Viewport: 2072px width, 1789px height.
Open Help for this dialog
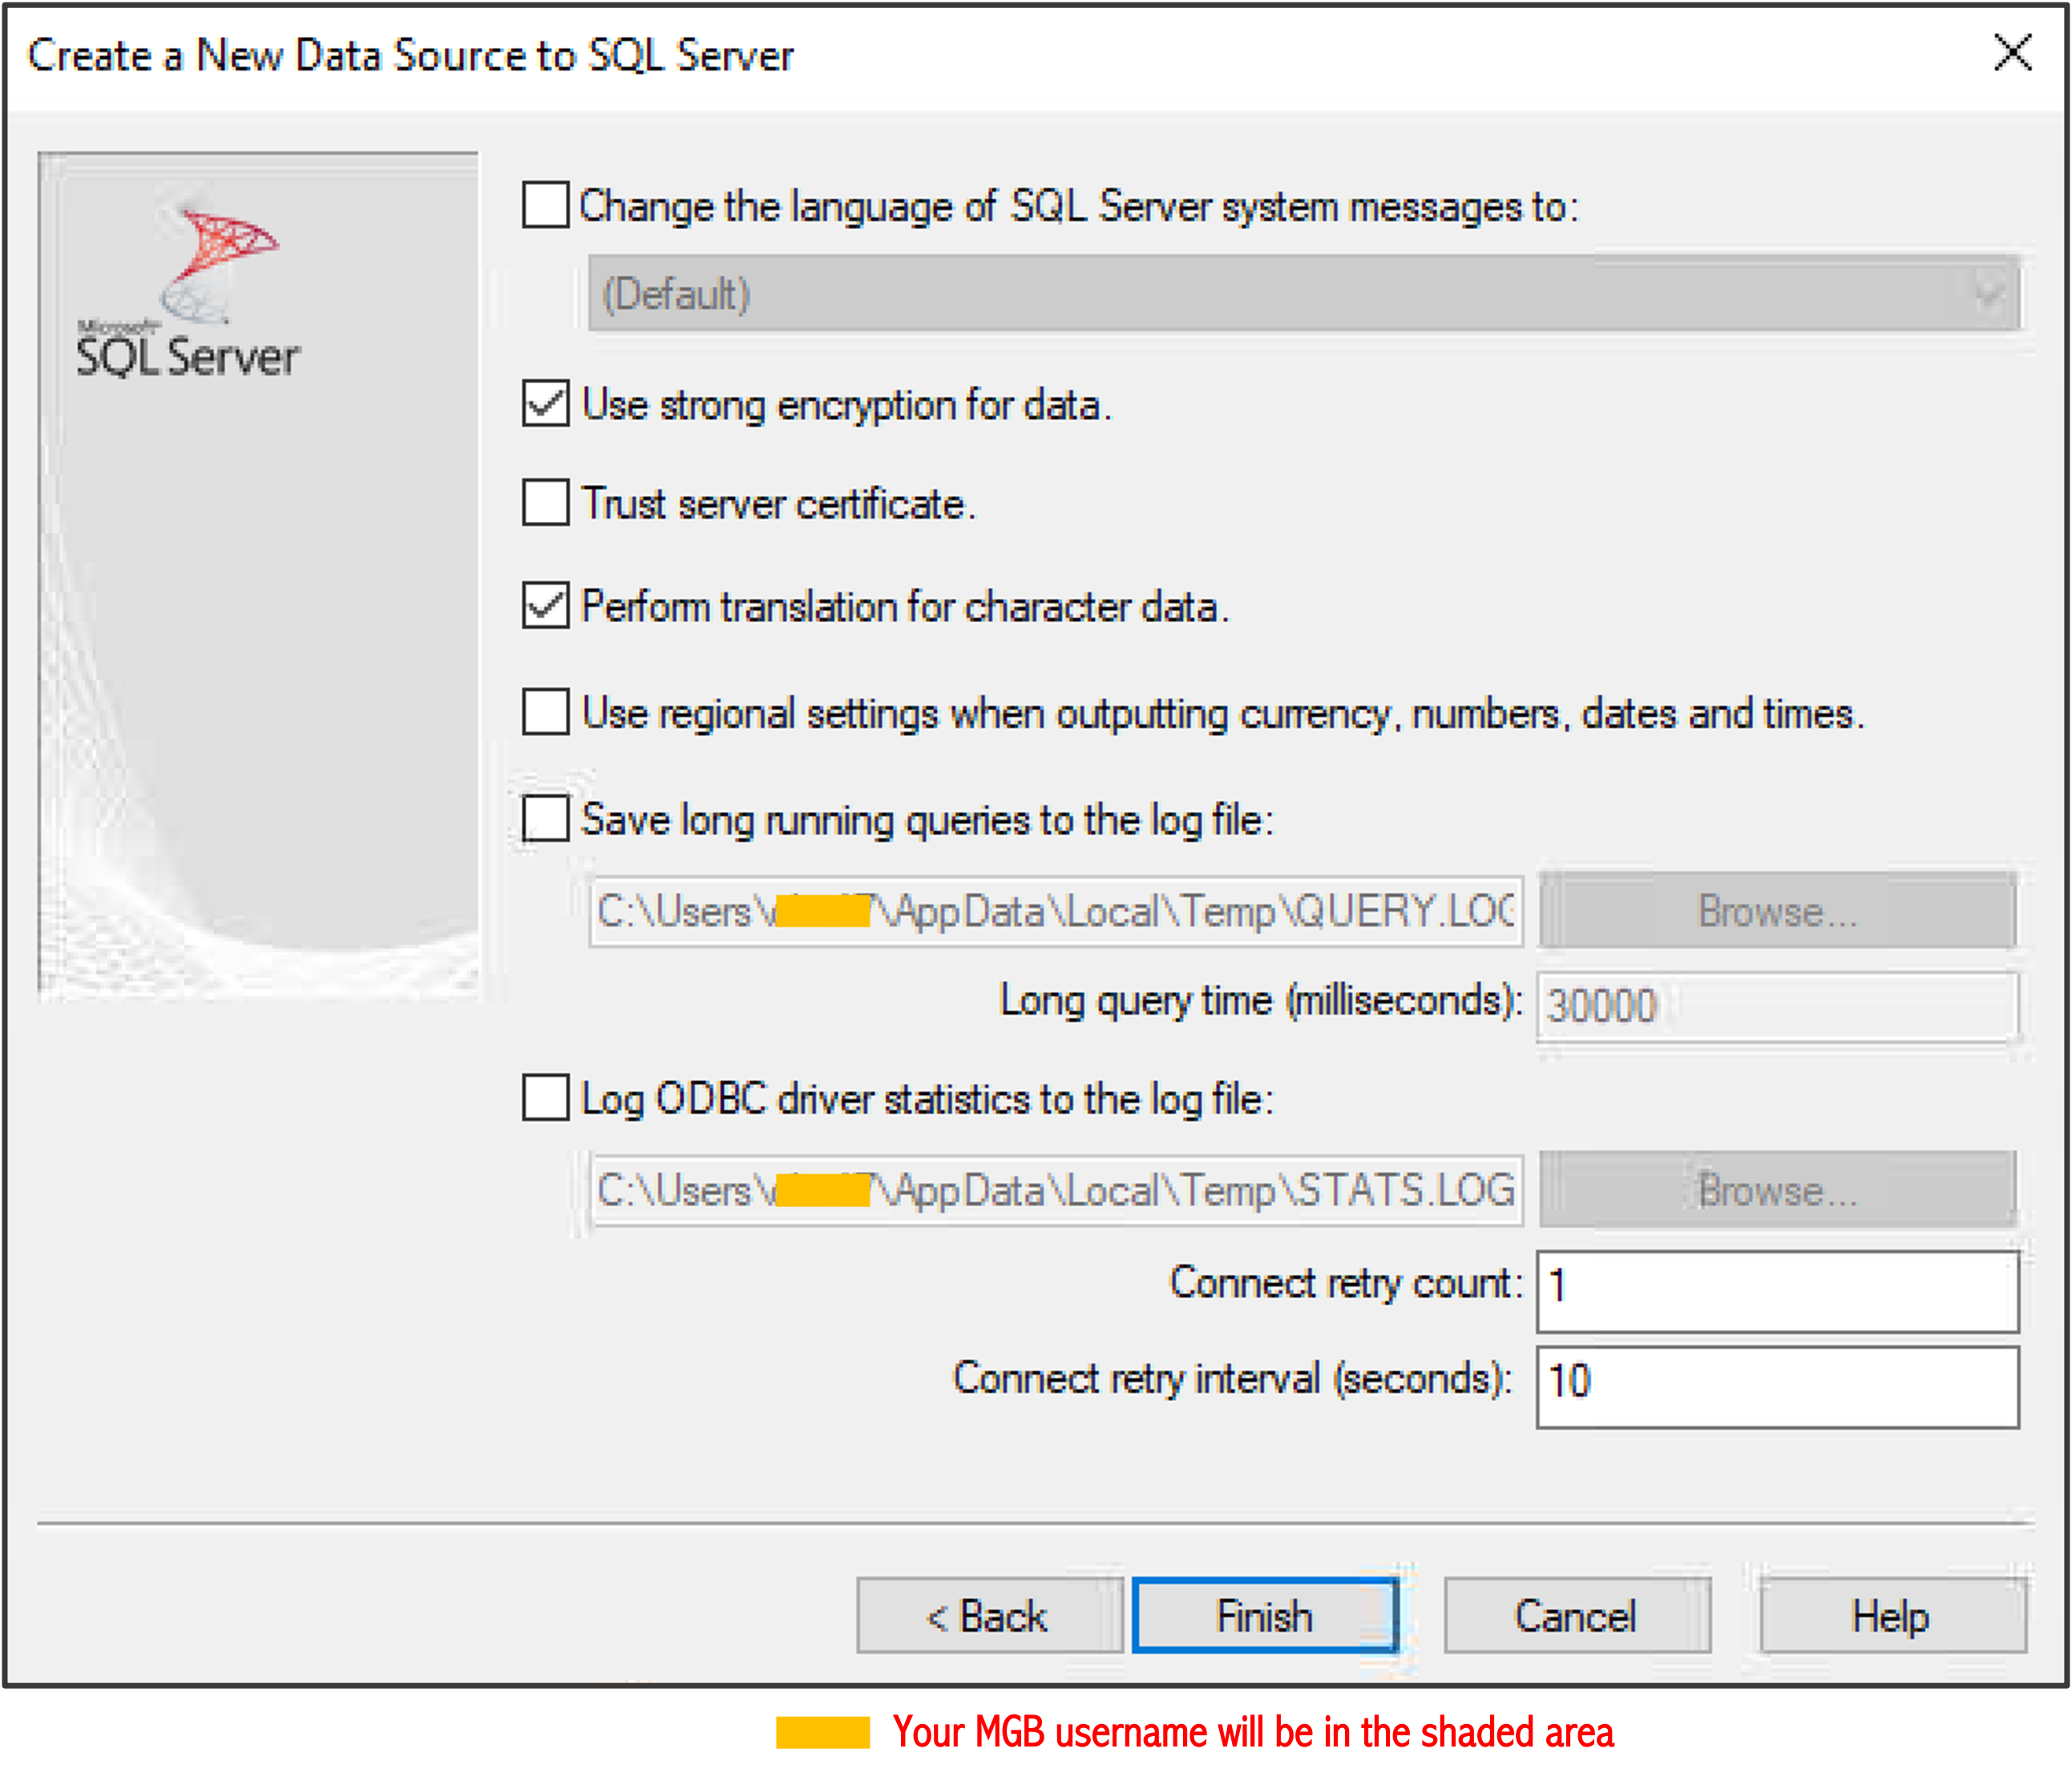point(1893,1616)
